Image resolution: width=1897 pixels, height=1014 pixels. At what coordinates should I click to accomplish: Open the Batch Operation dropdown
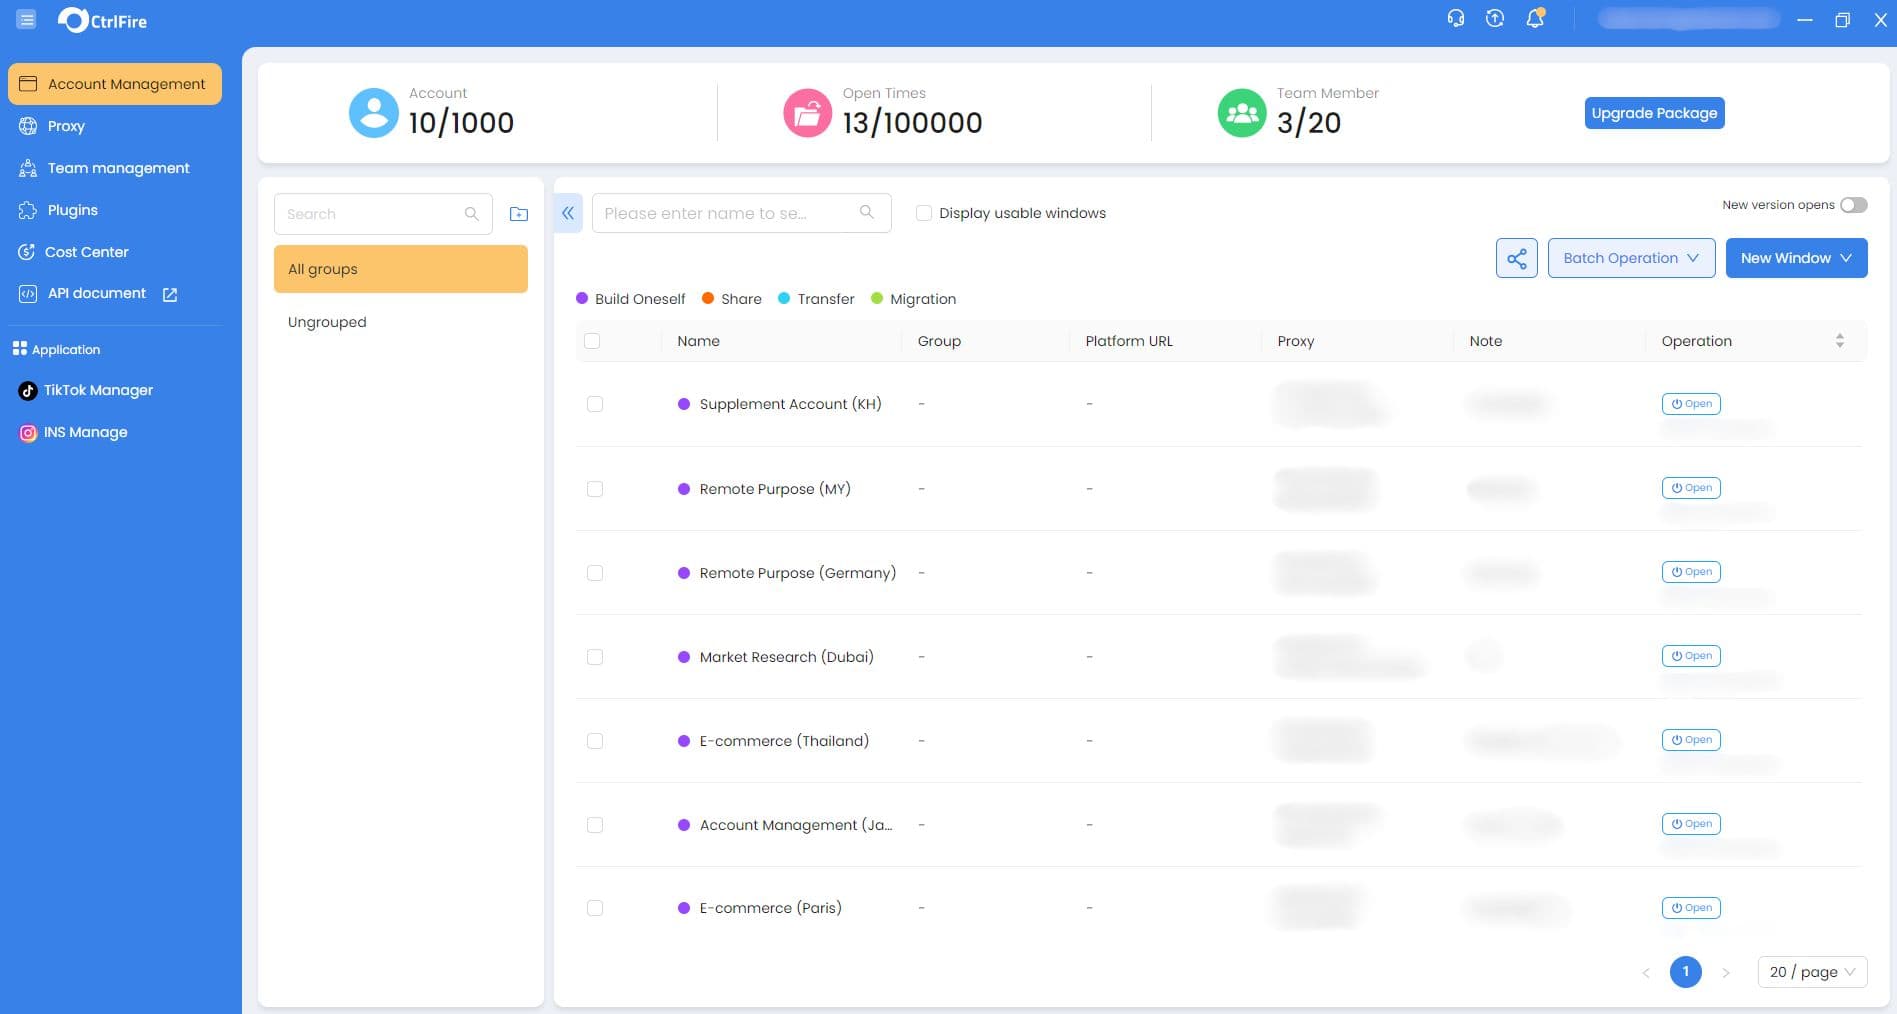point(1630,258)
